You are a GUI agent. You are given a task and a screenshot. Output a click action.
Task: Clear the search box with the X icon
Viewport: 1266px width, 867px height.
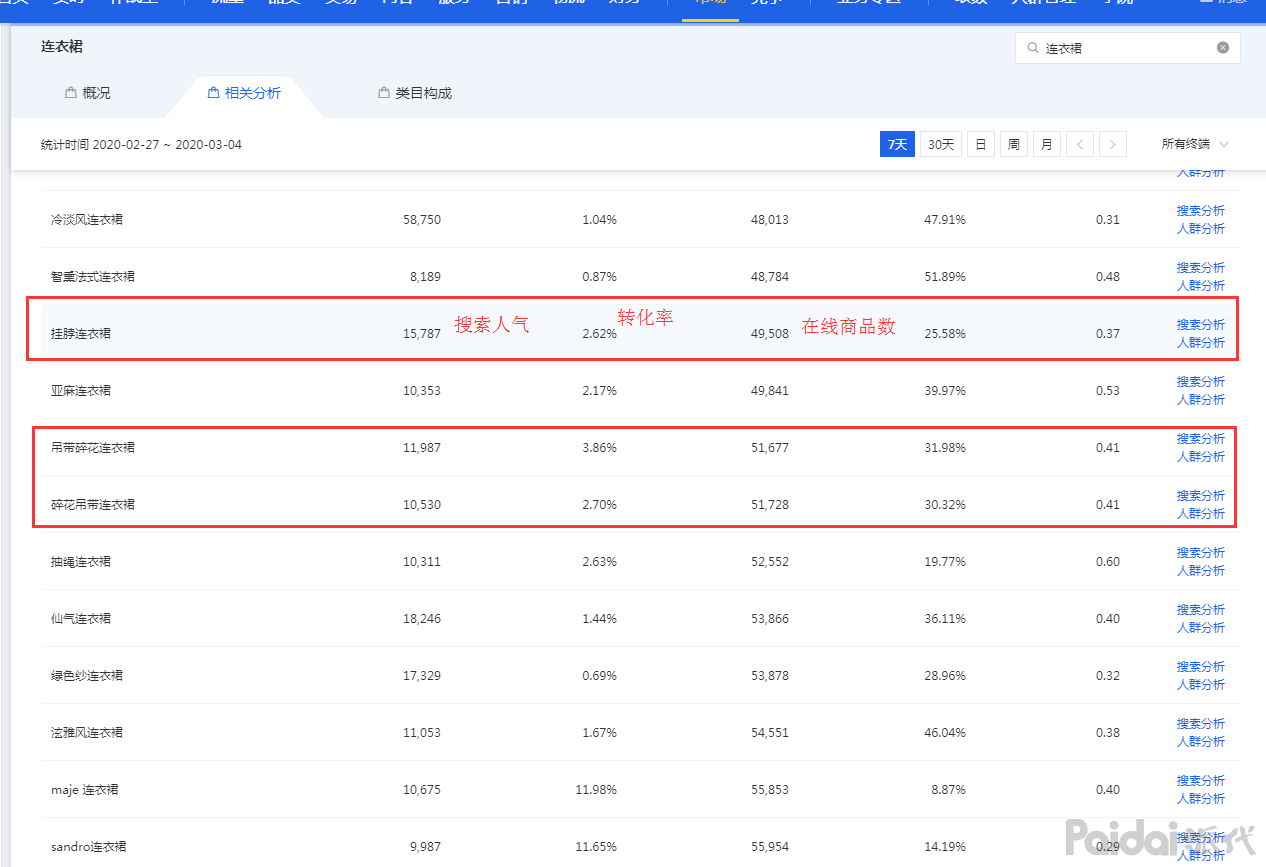pos(1222,47)
